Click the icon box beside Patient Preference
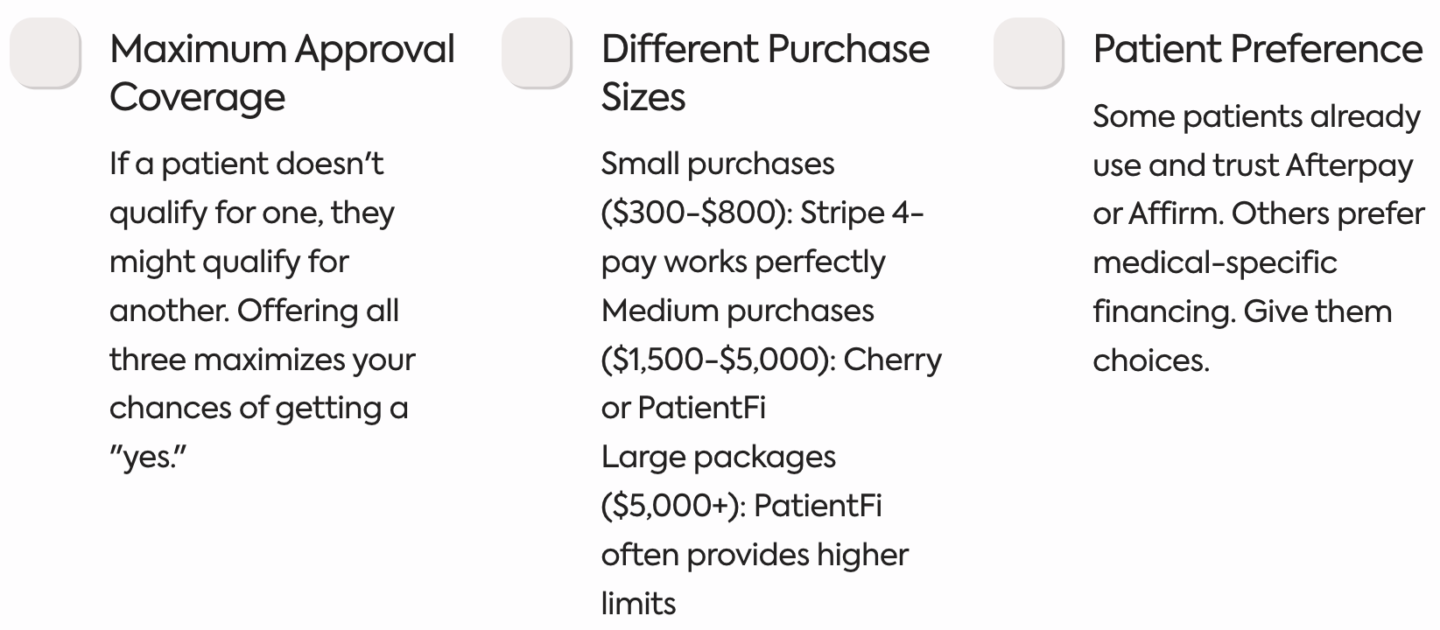 pos(1029,52)
